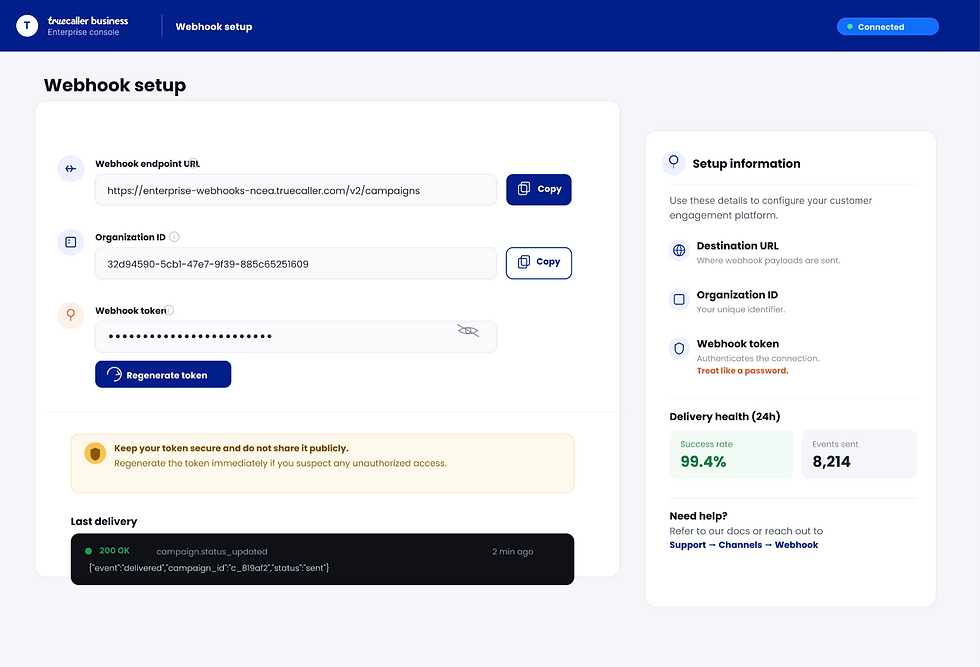Toggle webhook token visibility eye icon

tap(468, 331)
